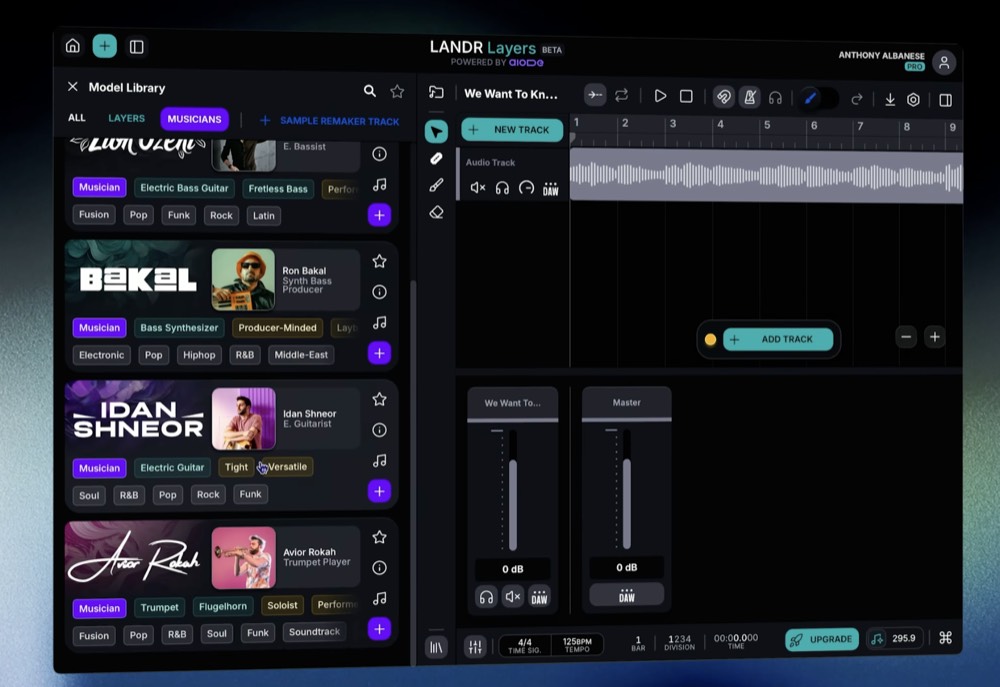This screenshot has width=1000, height=687.
Task: Mute the Audio Track
Action: pyautogui.click(x=478, y=188)
